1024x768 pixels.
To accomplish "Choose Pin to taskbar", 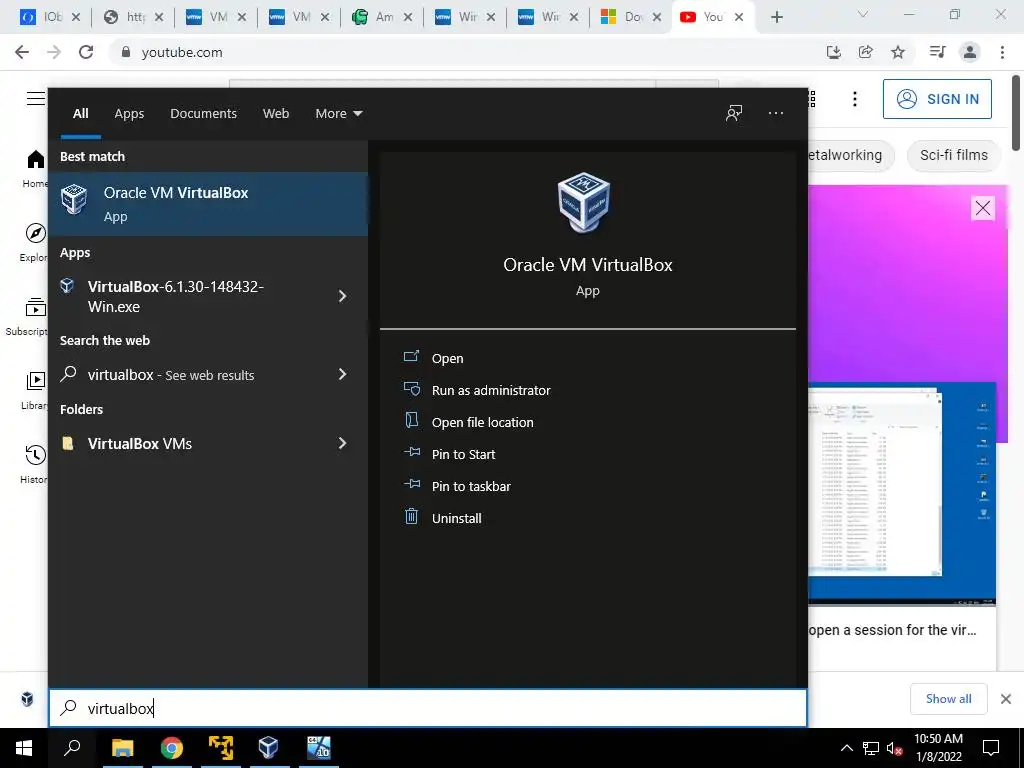I will click(471, 487).
